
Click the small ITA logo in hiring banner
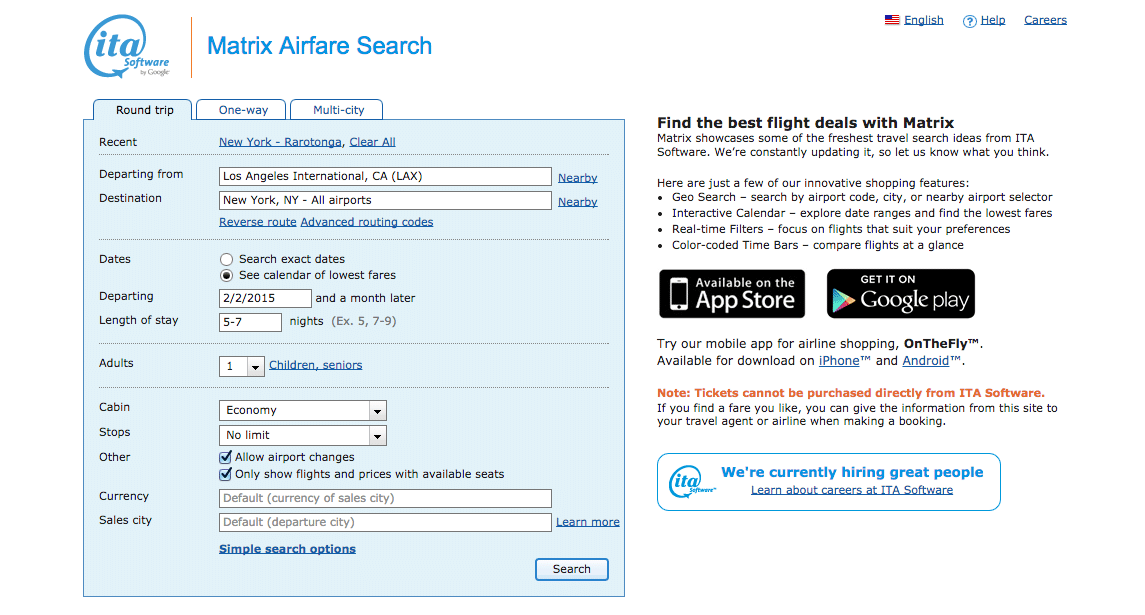690,482
